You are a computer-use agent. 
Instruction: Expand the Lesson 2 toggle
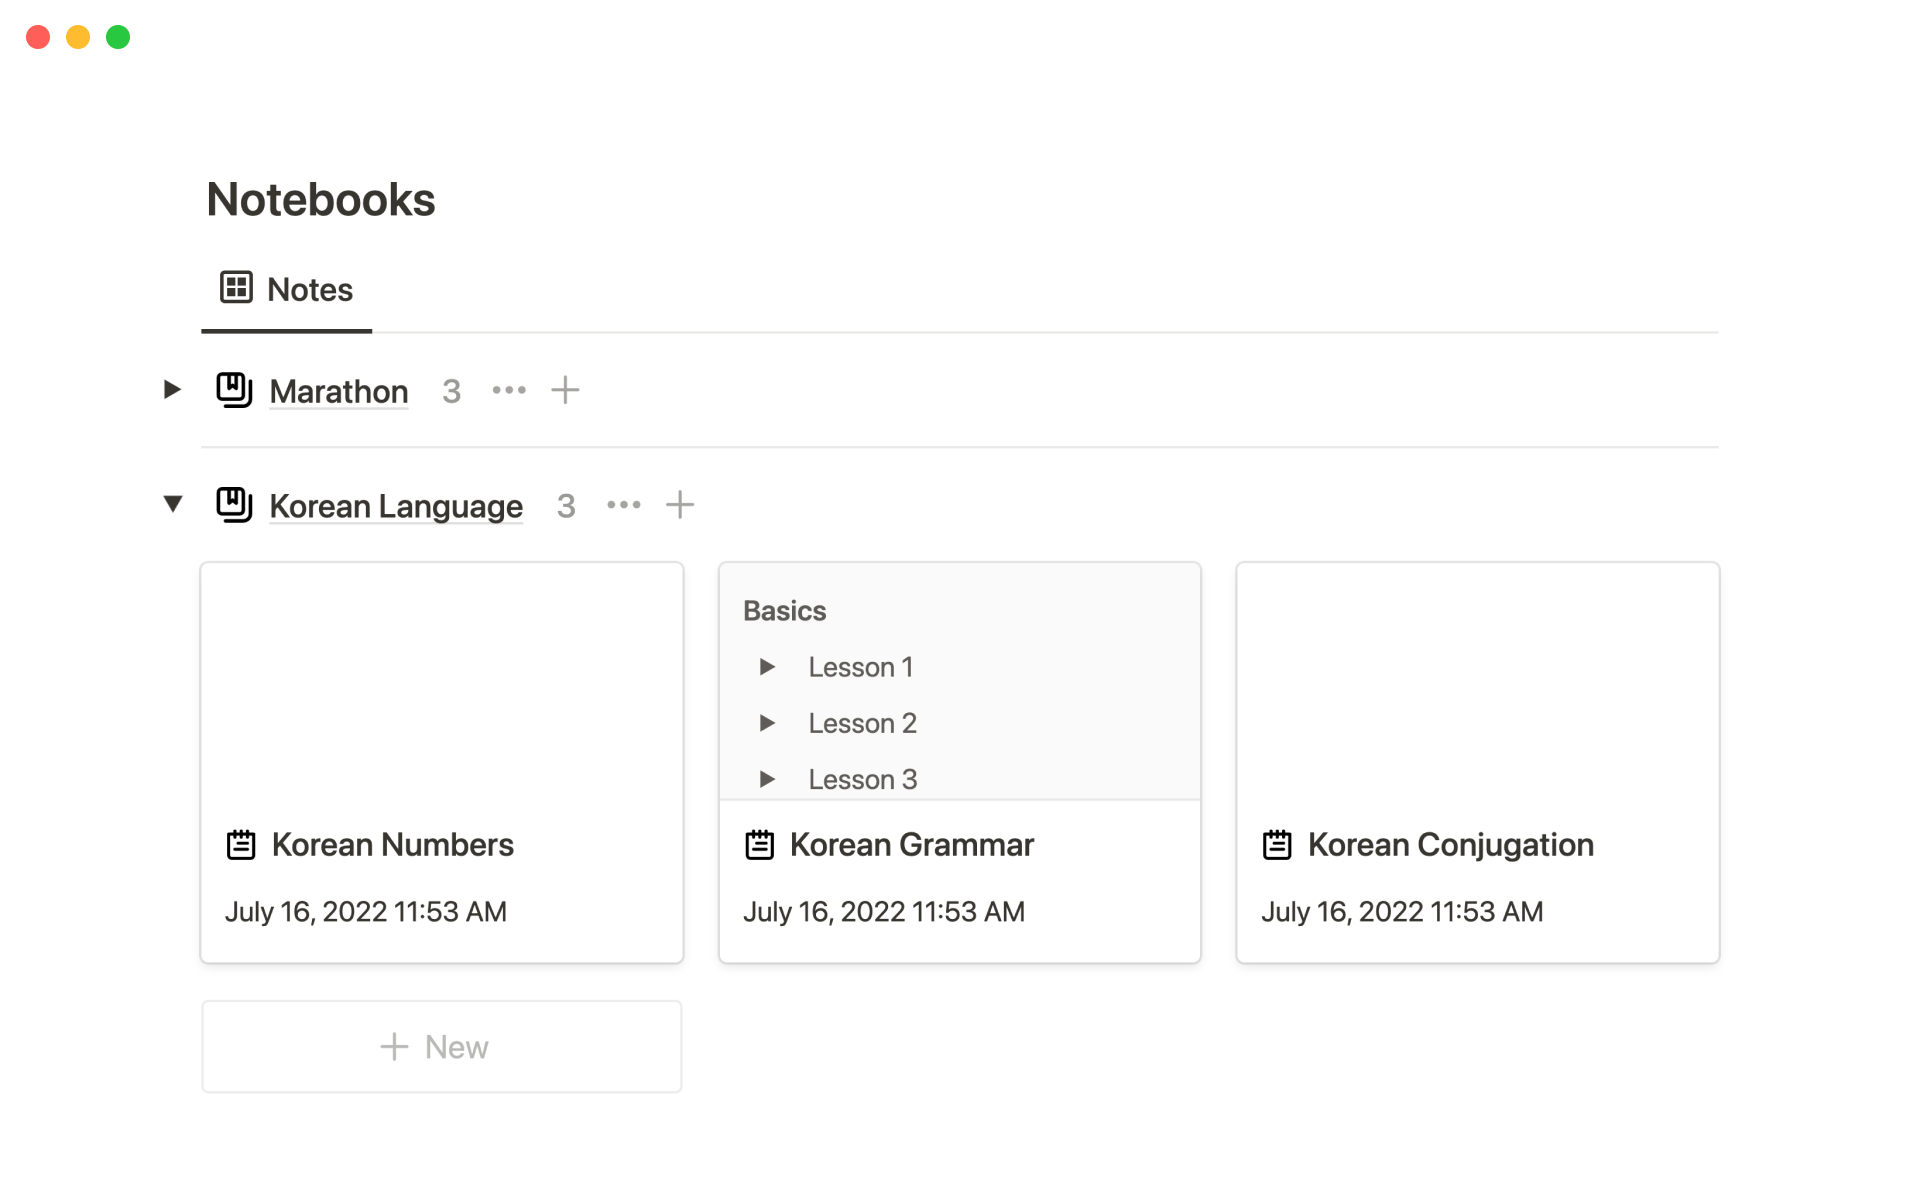(x=767, y=723)
